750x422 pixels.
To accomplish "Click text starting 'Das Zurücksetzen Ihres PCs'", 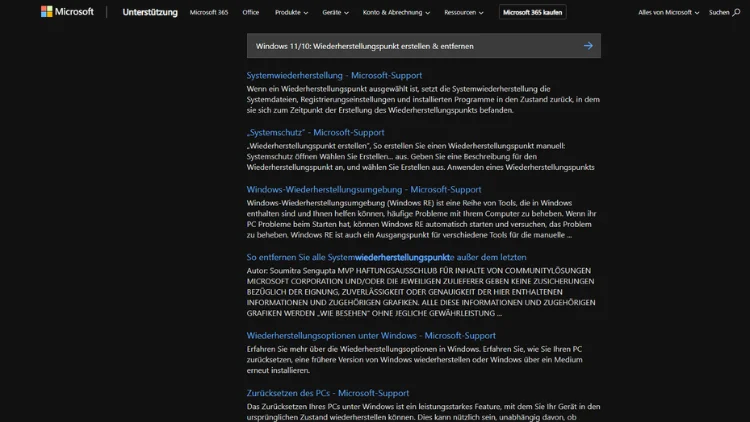I will pos(423,412).
